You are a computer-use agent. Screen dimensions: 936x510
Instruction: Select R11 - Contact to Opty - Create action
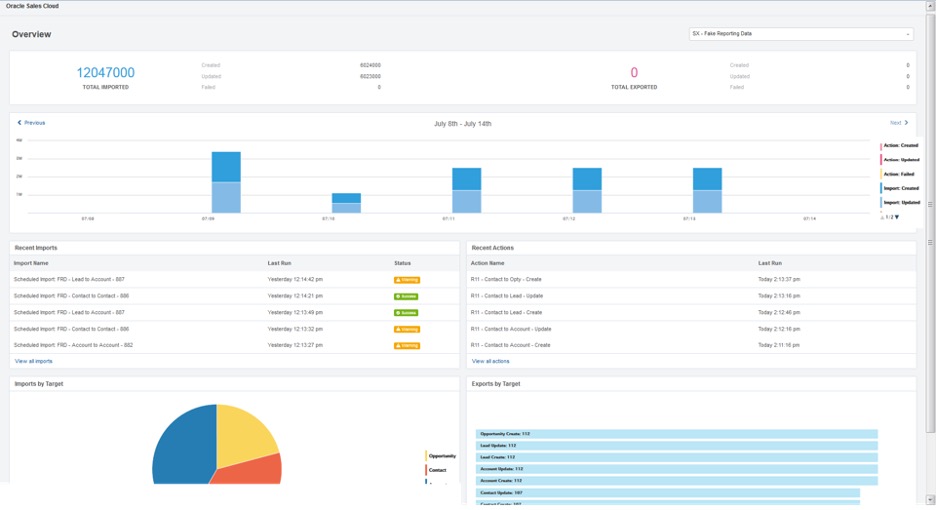pos(506,279)
